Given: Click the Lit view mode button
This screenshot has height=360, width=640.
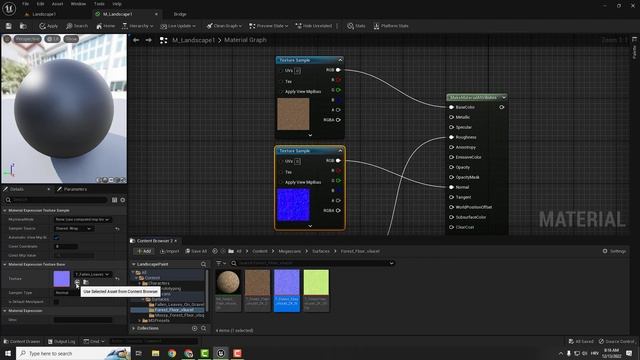Looking at the screenshot, I should (52, 39).
